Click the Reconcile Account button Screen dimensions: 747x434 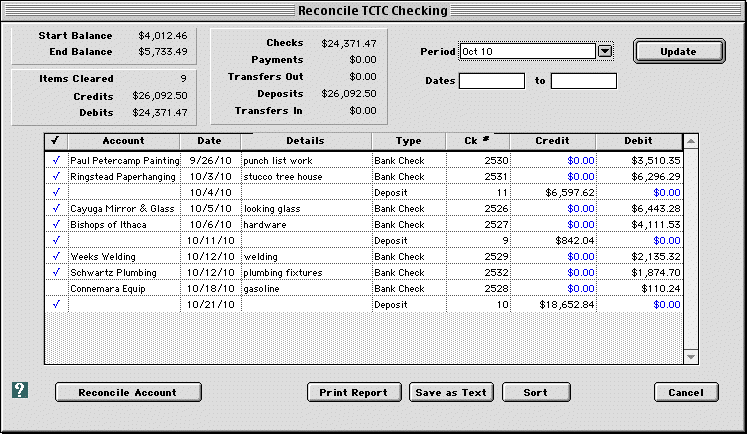click(128, 392)
